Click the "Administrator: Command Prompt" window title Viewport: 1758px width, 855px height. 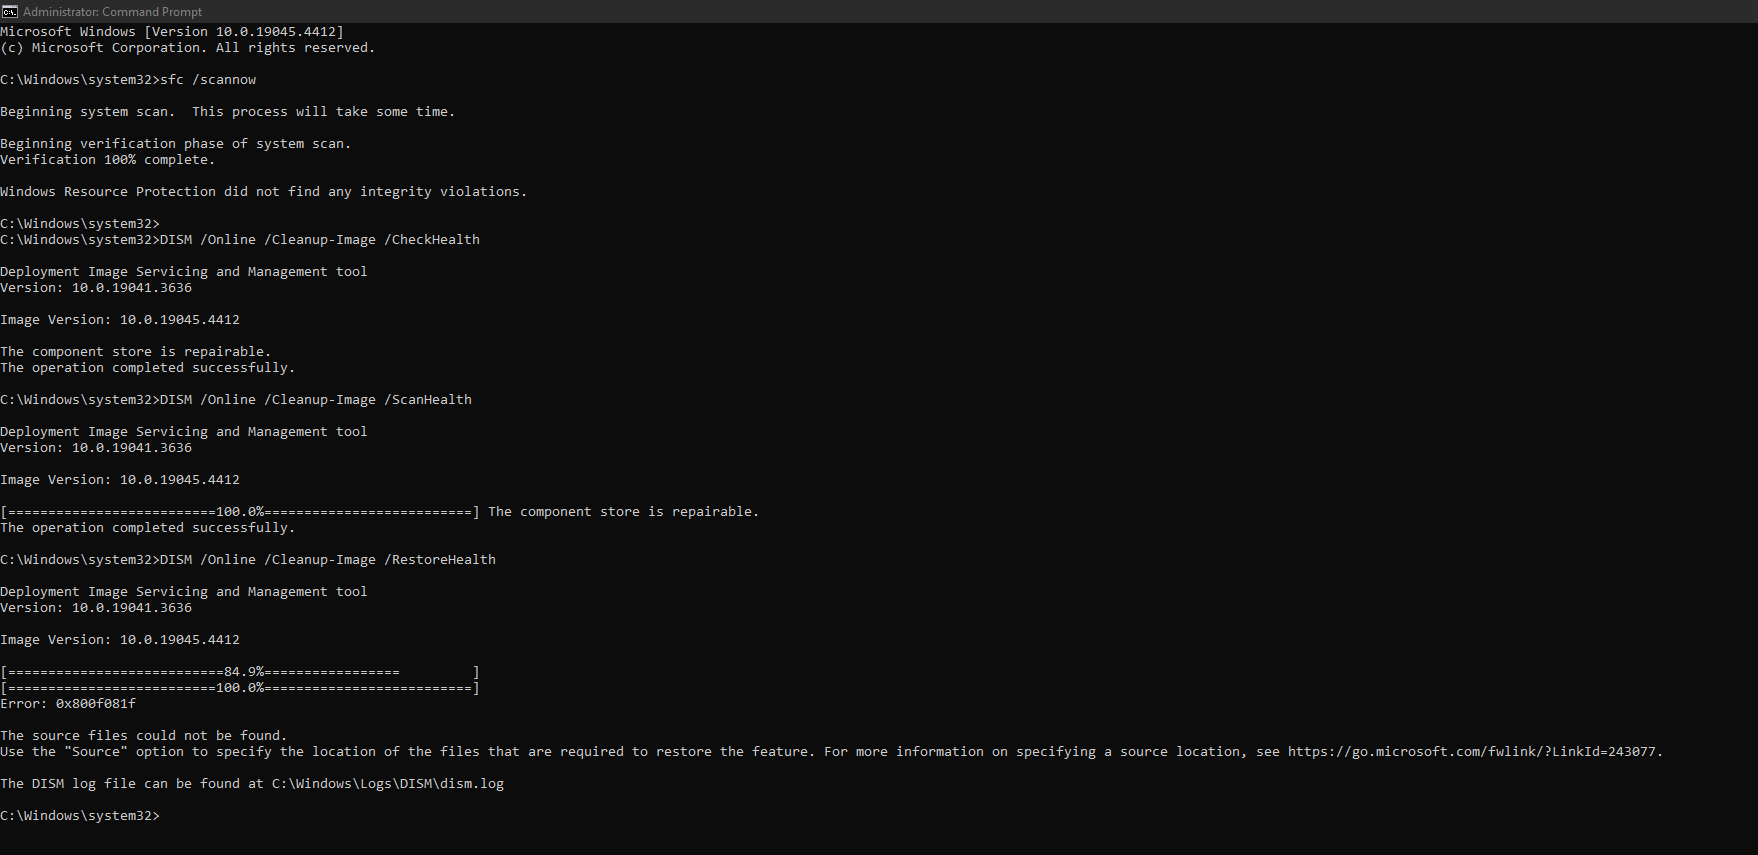(x=112, y=11)
